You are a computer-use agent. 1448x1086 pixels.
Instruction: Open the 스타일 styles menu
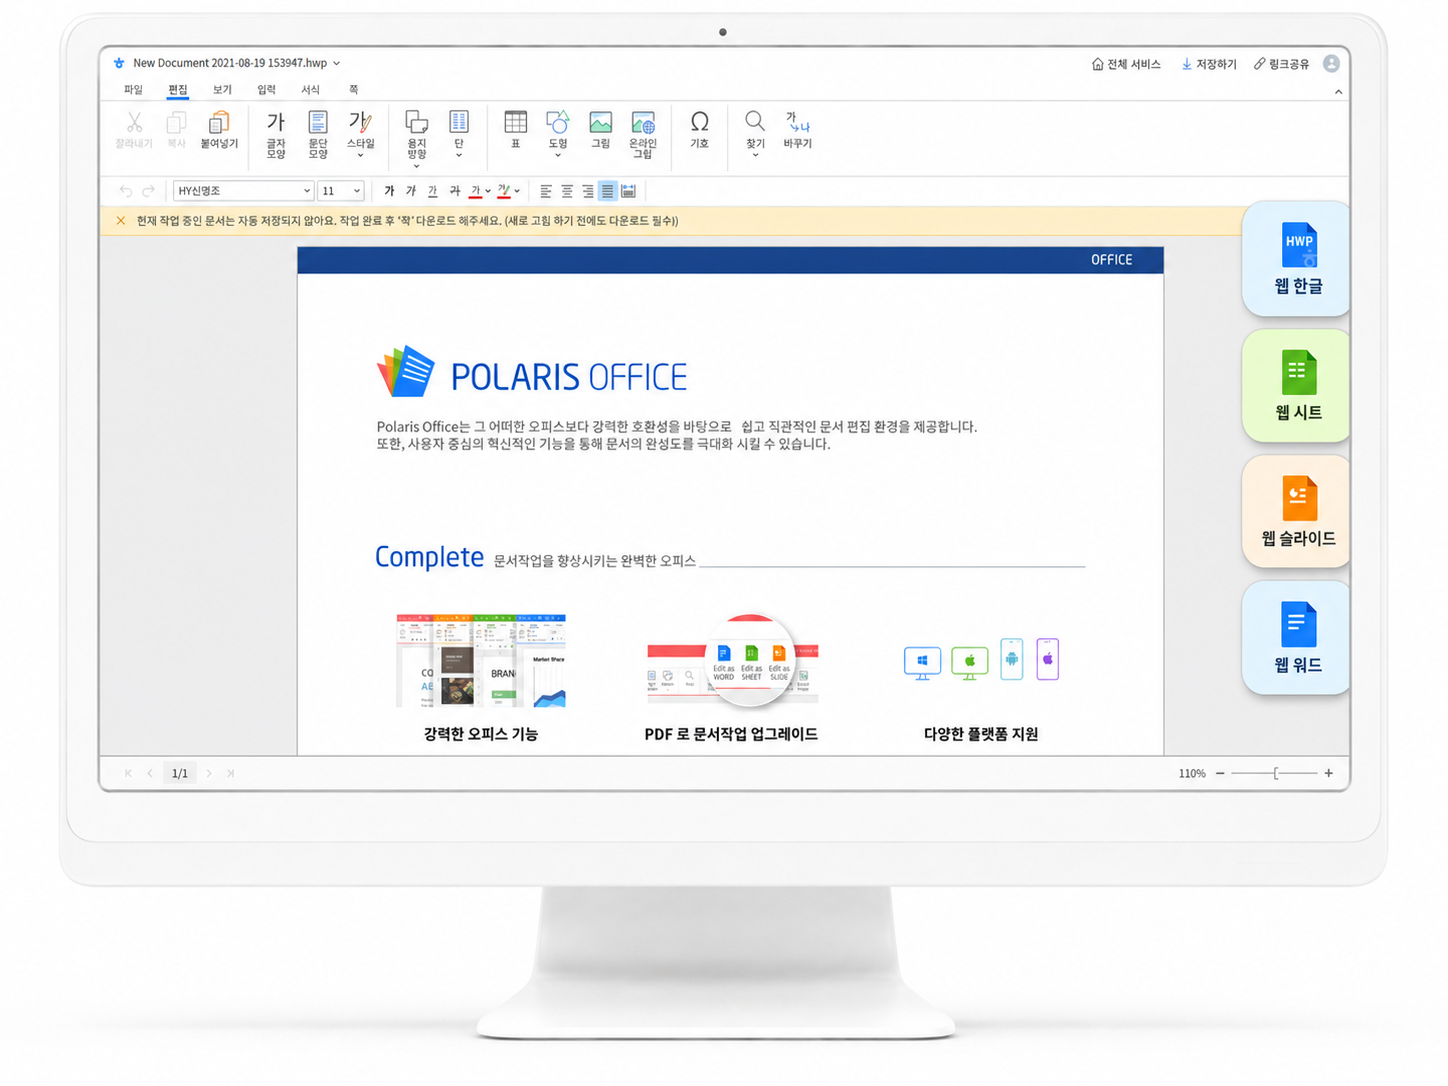point(361,134)
